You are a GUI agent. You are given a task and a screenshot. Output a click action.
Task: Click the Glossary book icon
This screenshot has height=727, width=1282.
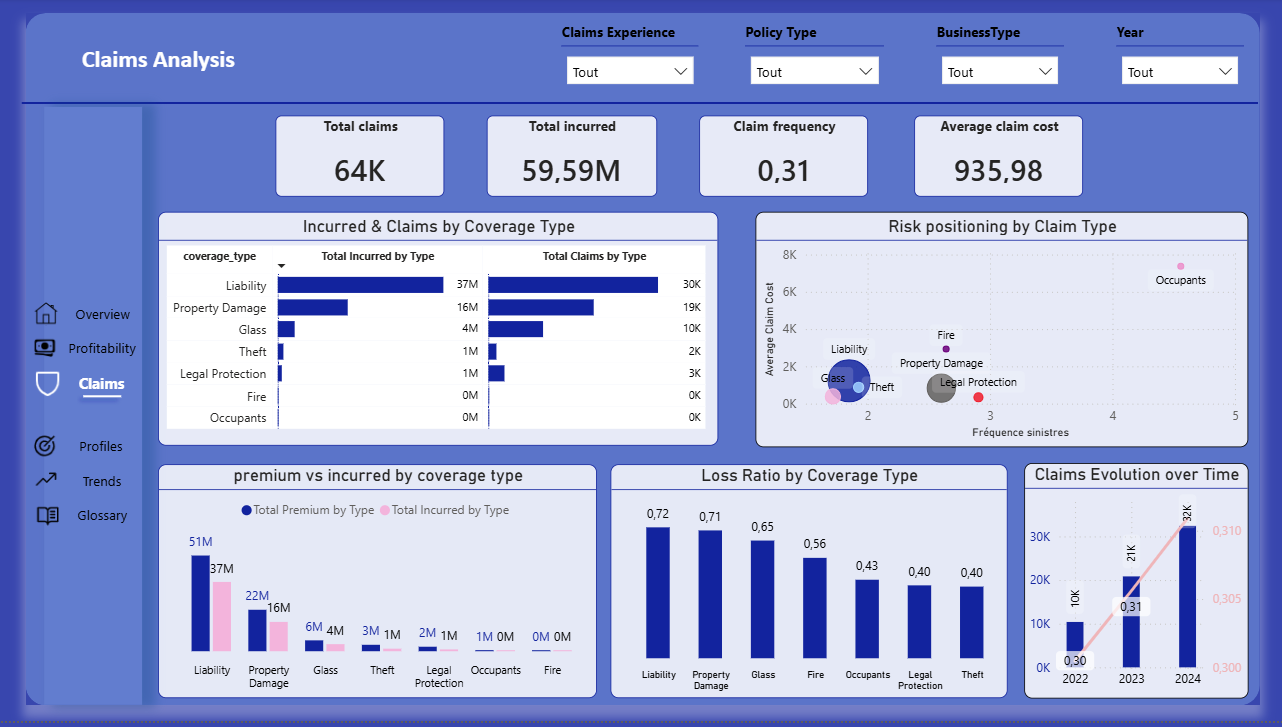[46, 516]
